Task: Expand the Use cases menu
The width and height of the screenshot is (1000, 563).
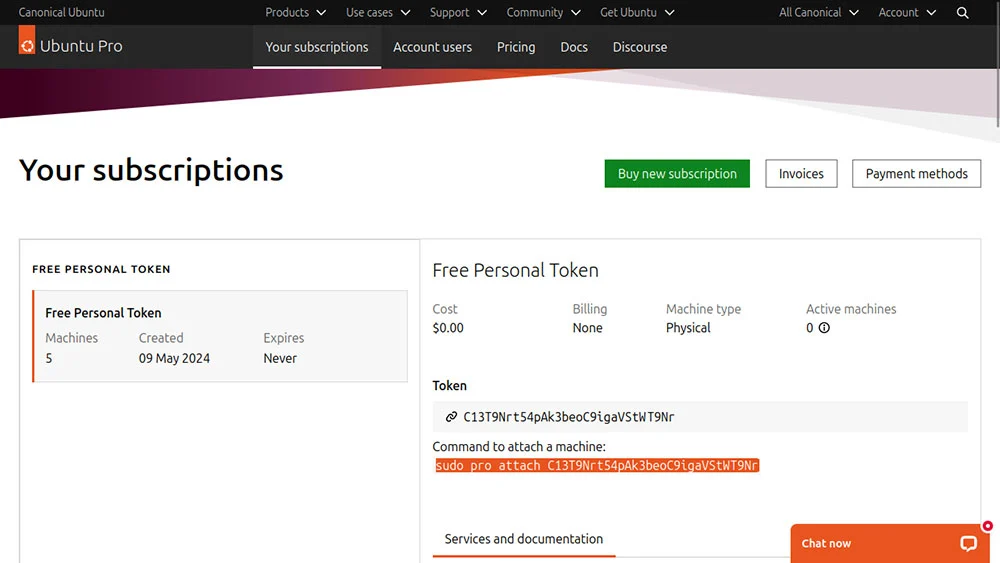Action: pyautogui.click(x=378, y=13)
